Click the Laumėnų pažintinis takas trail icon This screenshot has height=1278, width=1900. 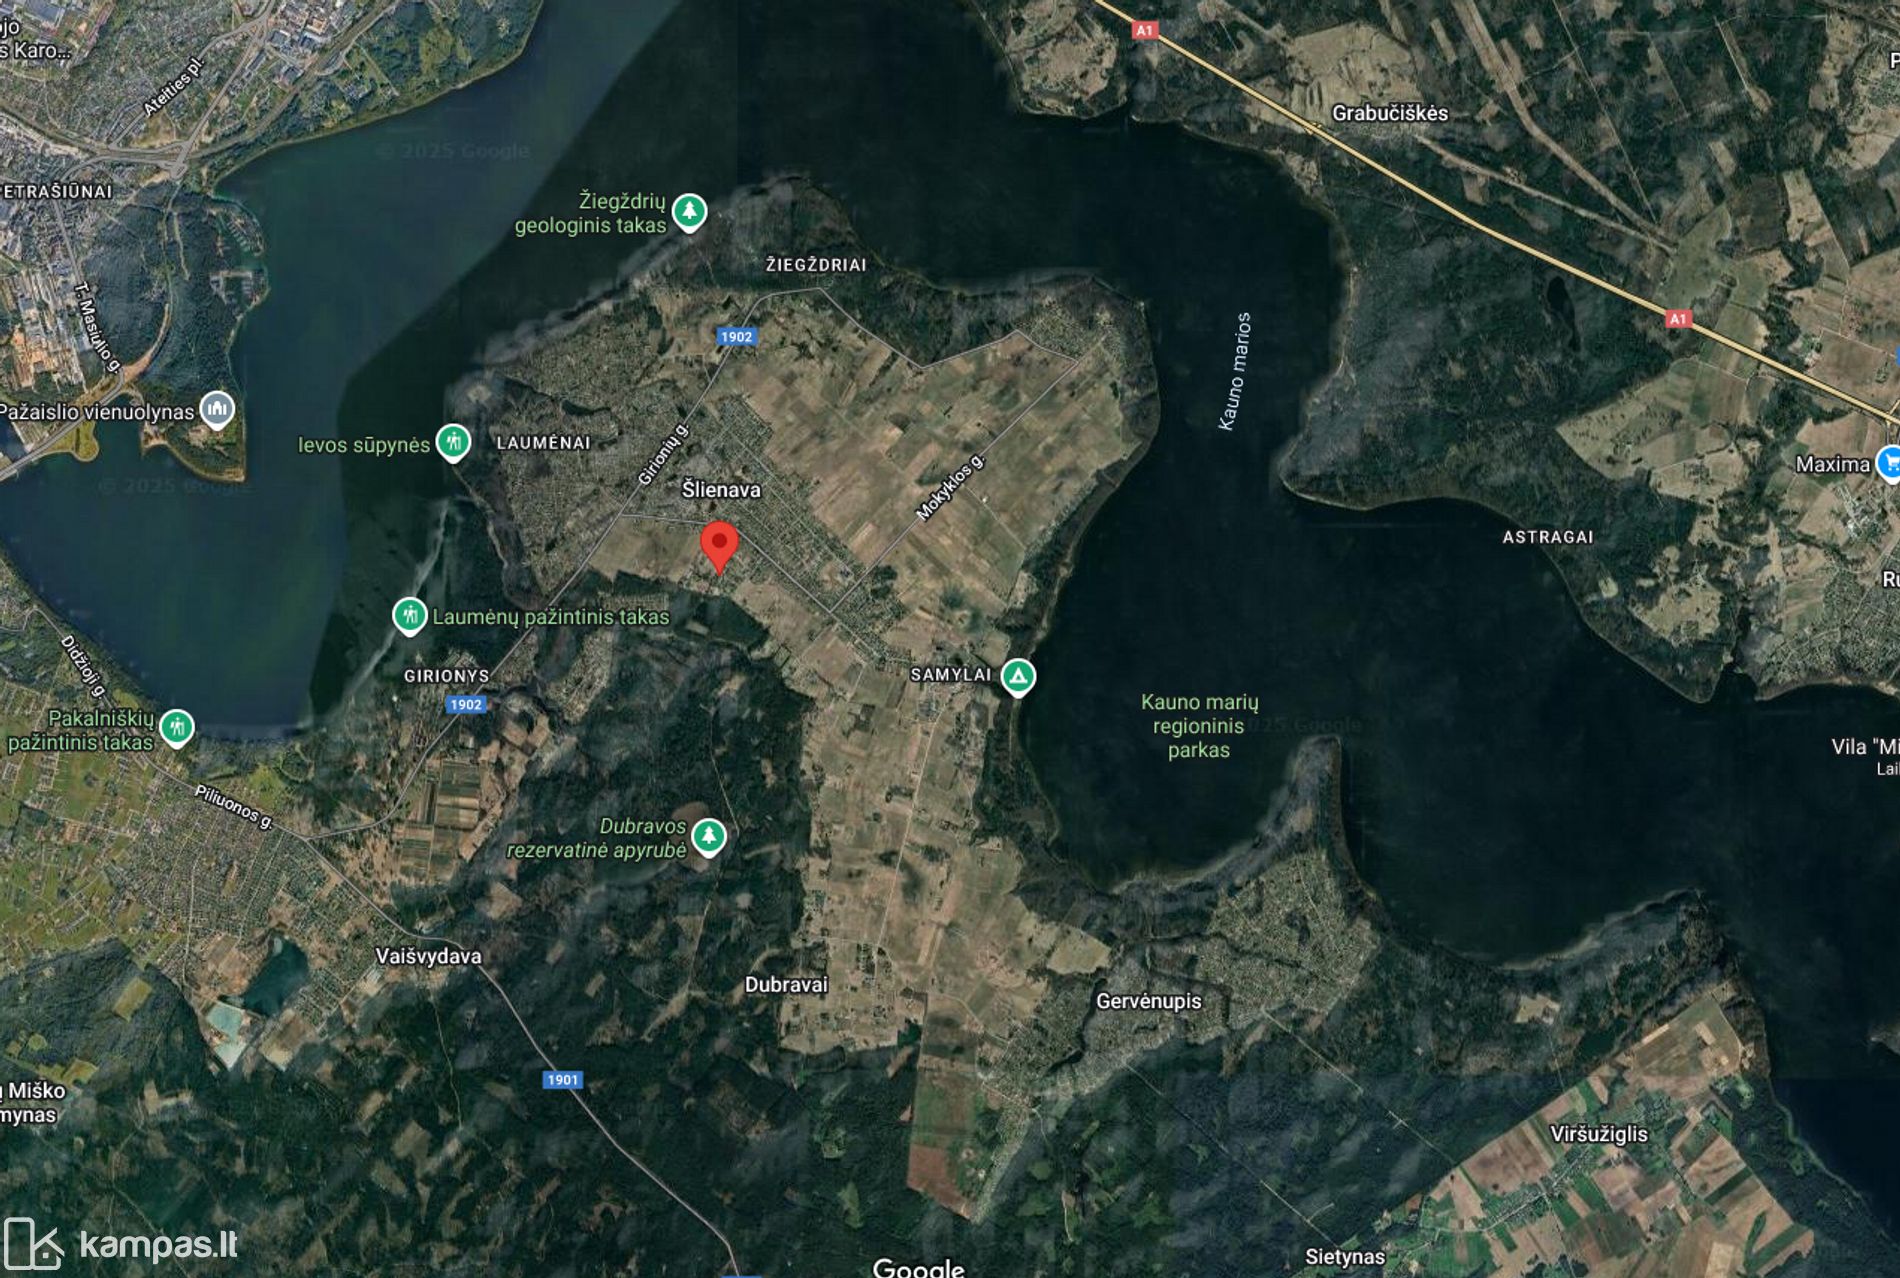pyautogui.click(x=409, y=616)
